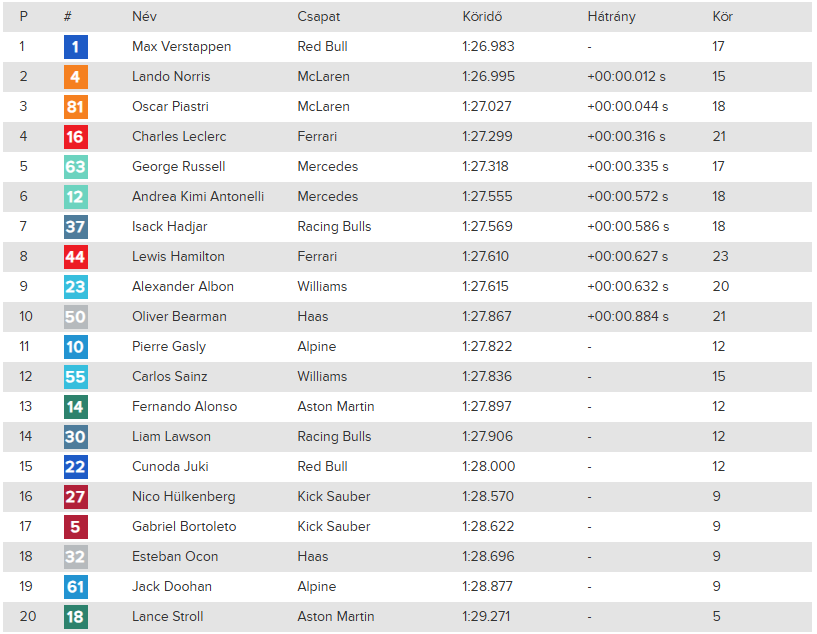Click the orange number 81 badge
This screenshot has height=634, width=817.
75,107
